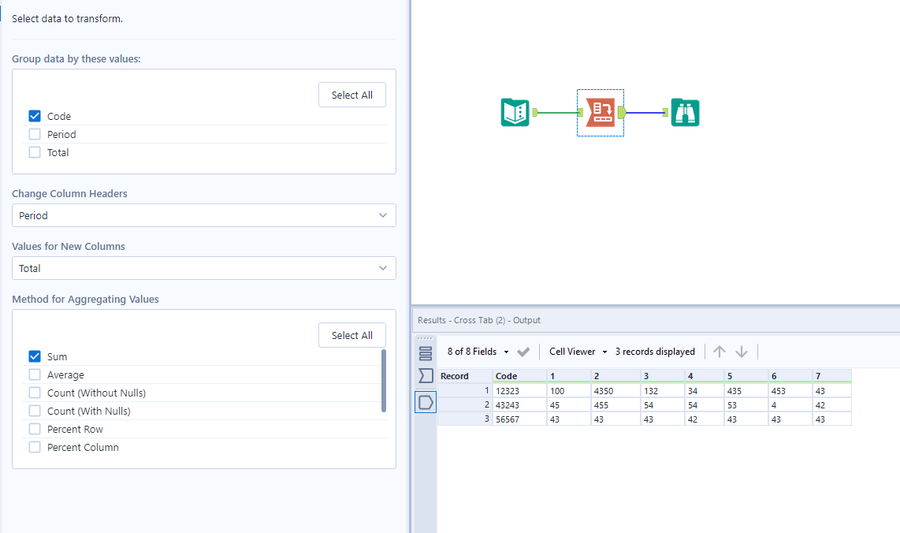Select cell with value 453
Viewport: 900px width, 533px height.
(790, 391)
